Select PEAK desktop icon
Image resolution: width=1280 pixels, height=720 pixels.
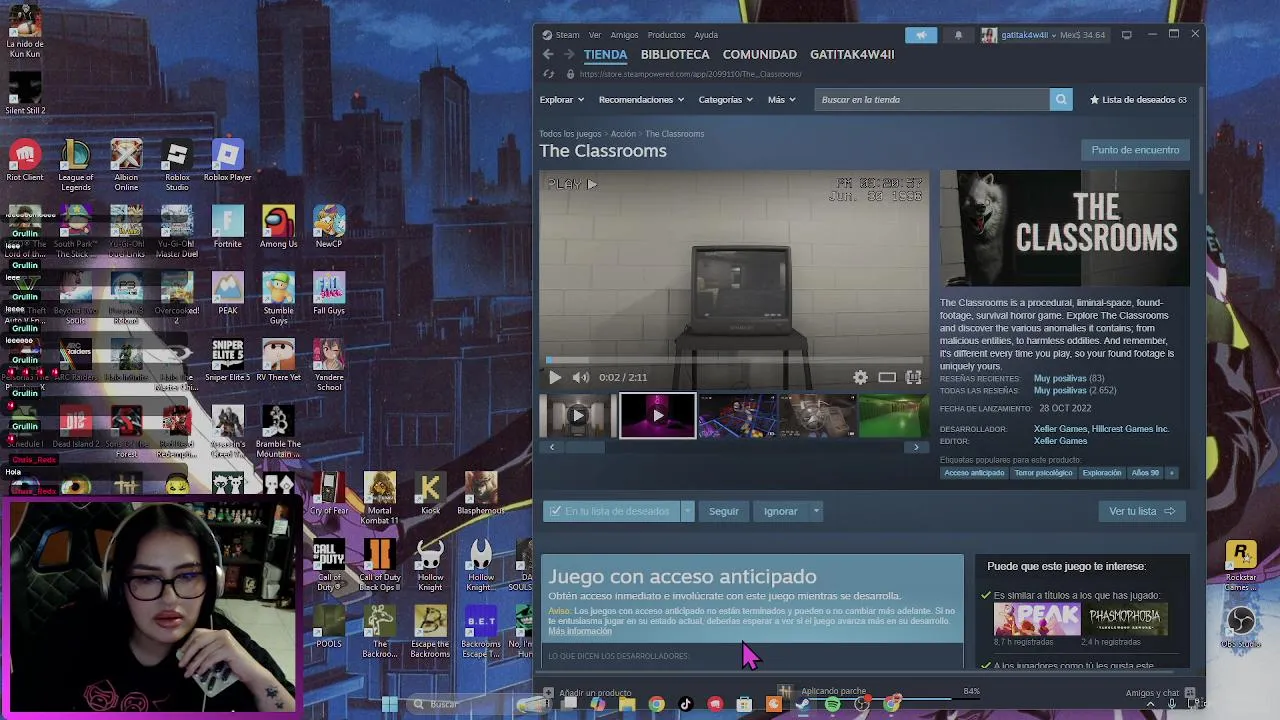point(228,293)
